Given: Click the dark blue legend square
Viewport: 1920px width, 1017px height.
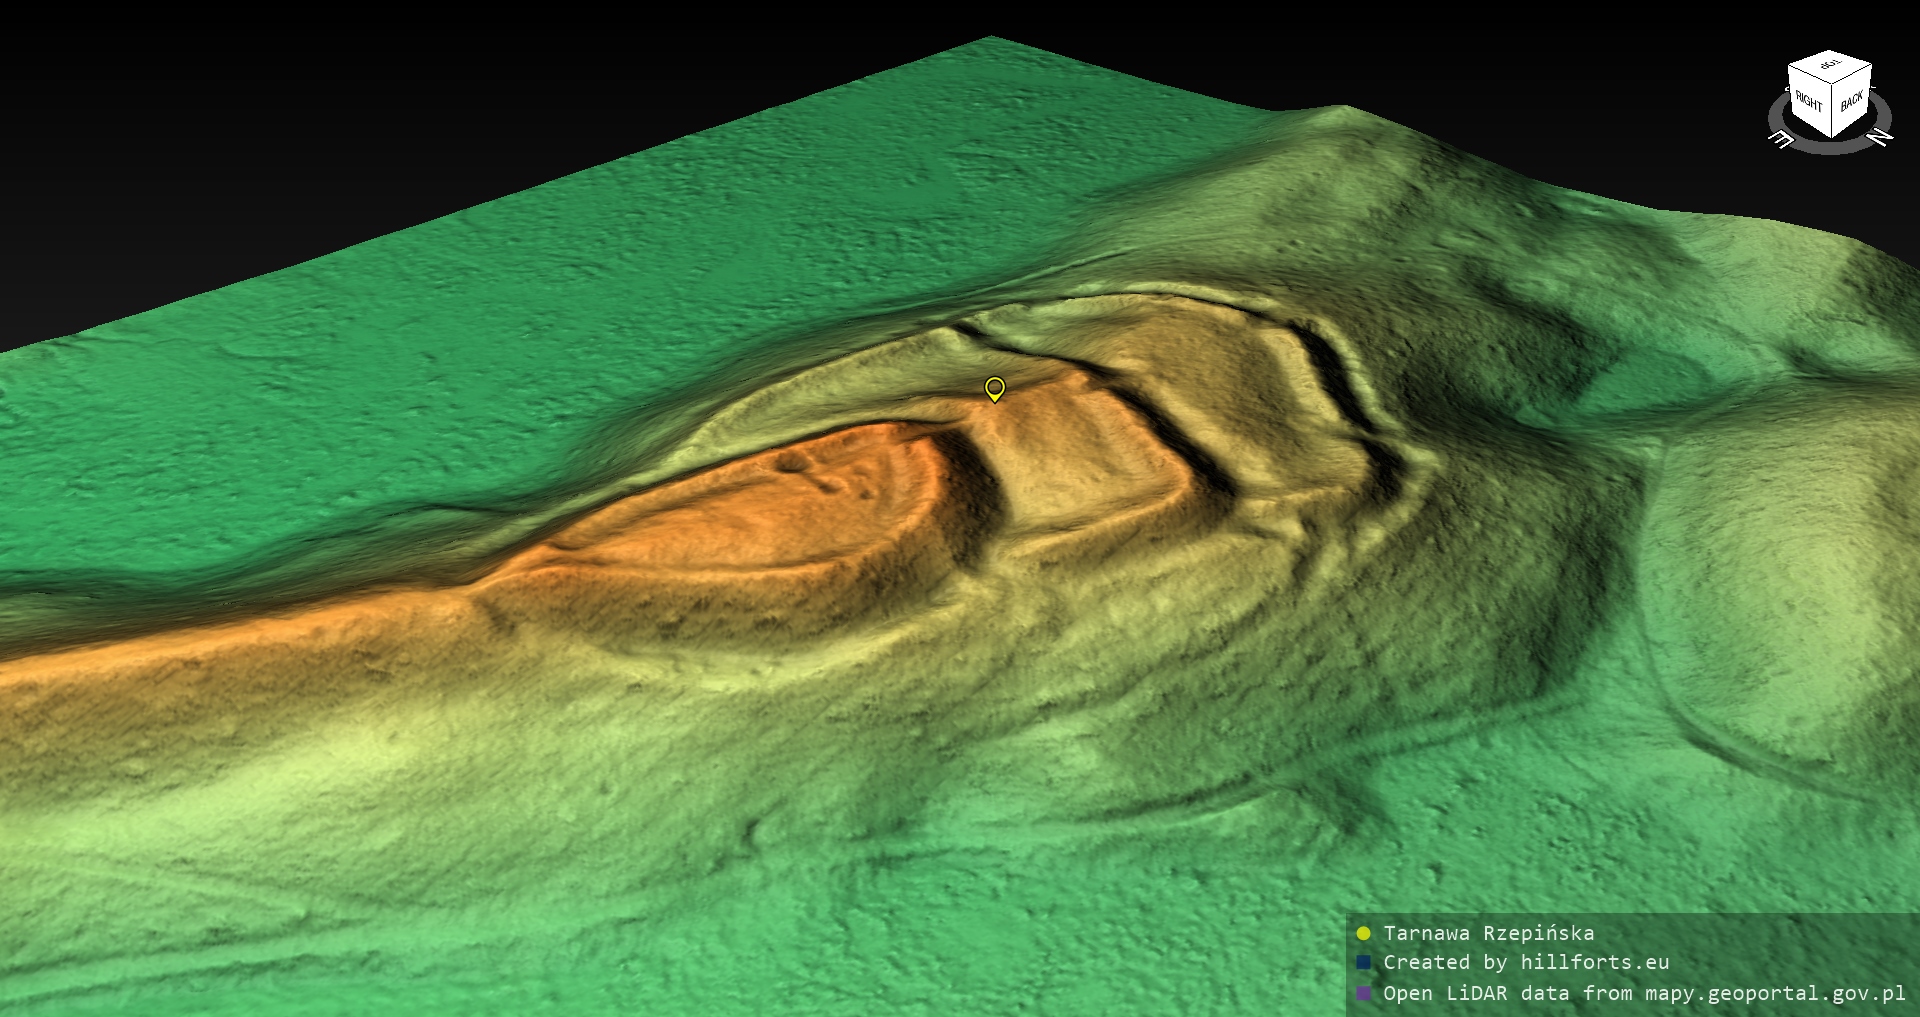Looking at the screenshot, I should point(1363,963).
